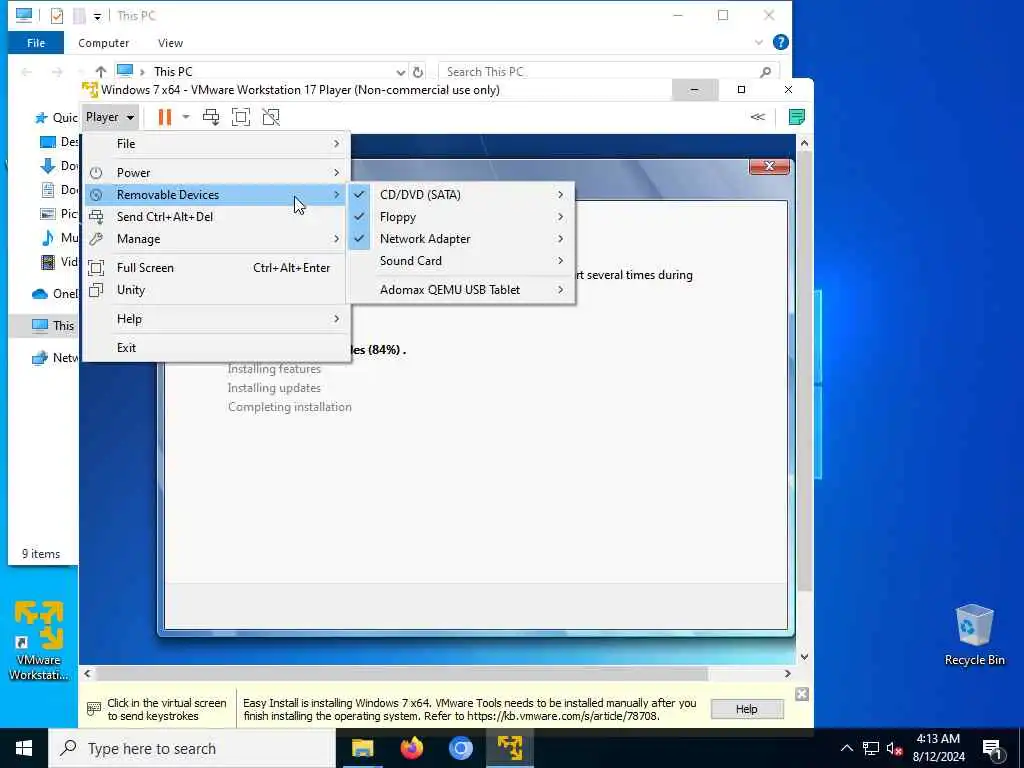This screenshot has width=1024, height=768.
Task: Open the Recycle Bin desktop icon
Action: [x=974, y=635]
